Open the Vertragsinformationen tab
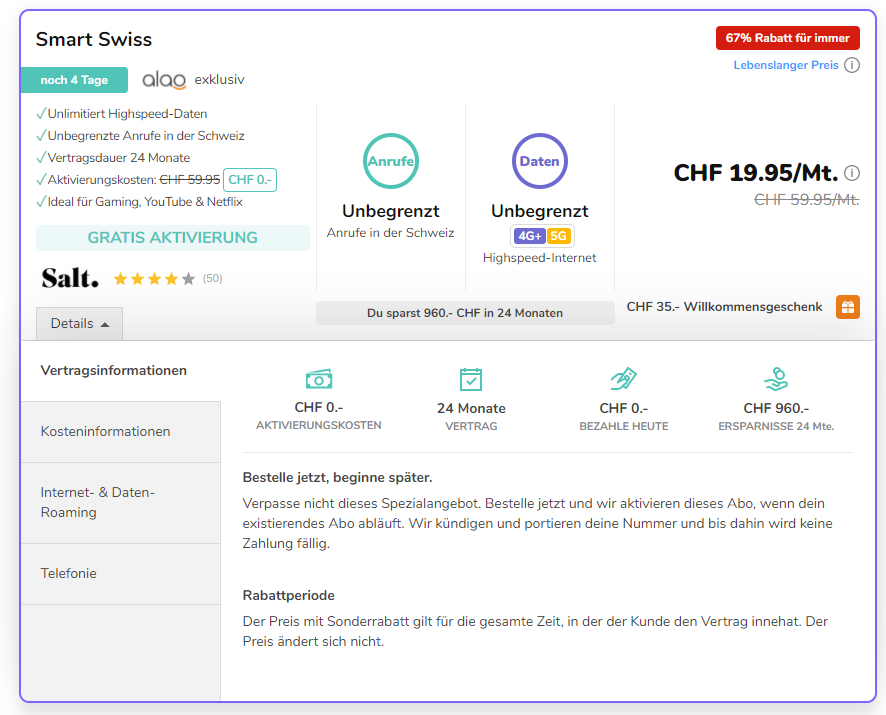The height and width of the screenshot is (715, 886). [114, 371]
